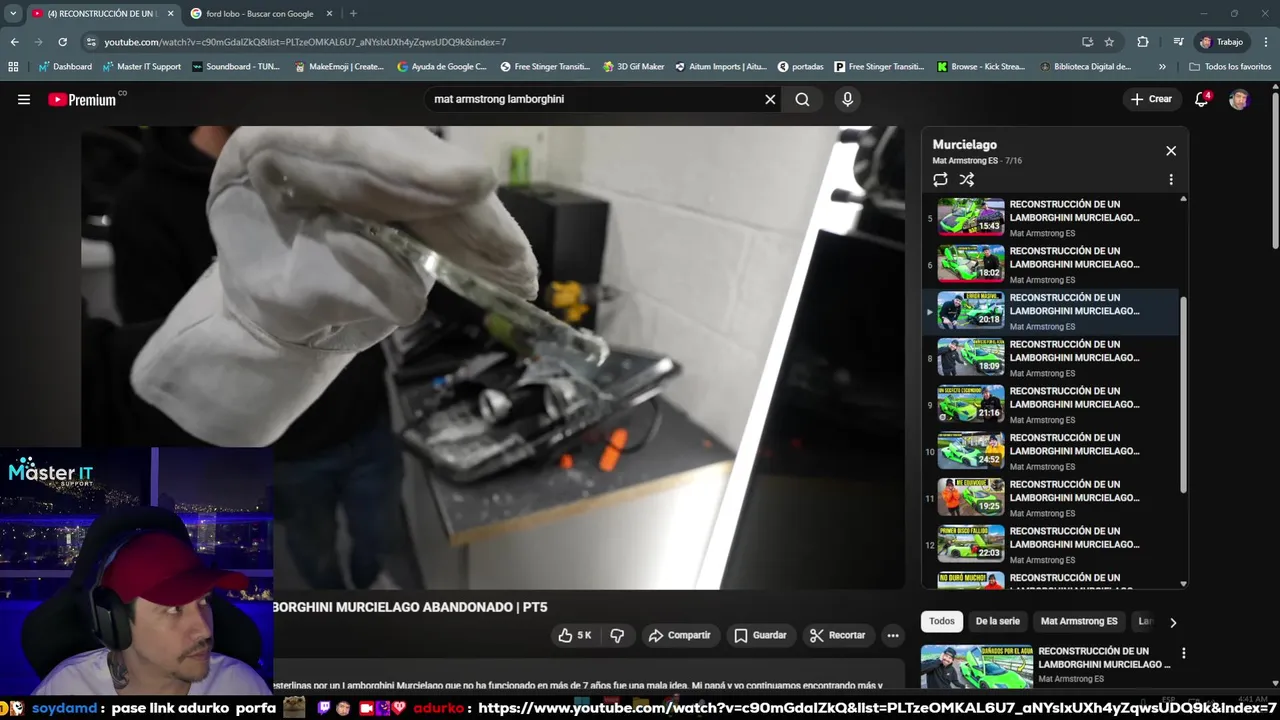Open more video actions ellipsis
1280x720 pixels.
point(893,635)
